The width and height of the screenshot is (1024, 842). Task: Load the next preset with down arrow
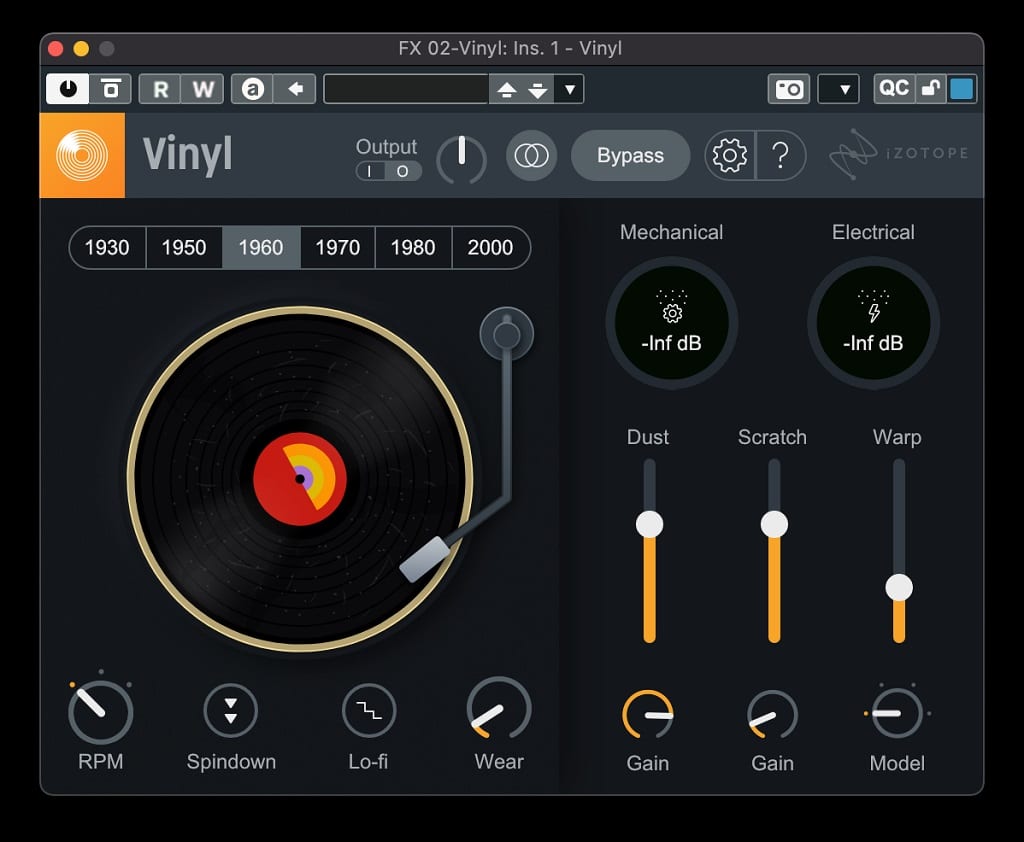tap(537, 89)
